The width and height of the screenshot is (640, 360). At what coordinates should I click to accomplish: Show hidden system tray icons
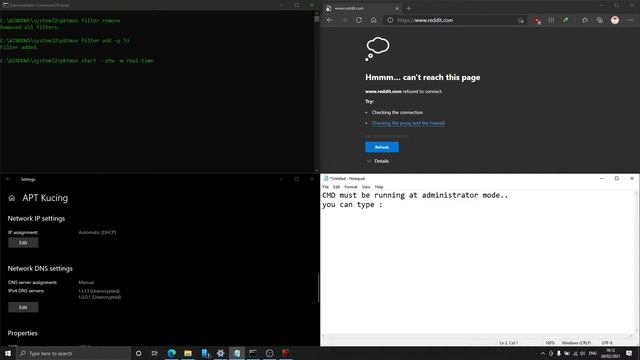[543, 353]
